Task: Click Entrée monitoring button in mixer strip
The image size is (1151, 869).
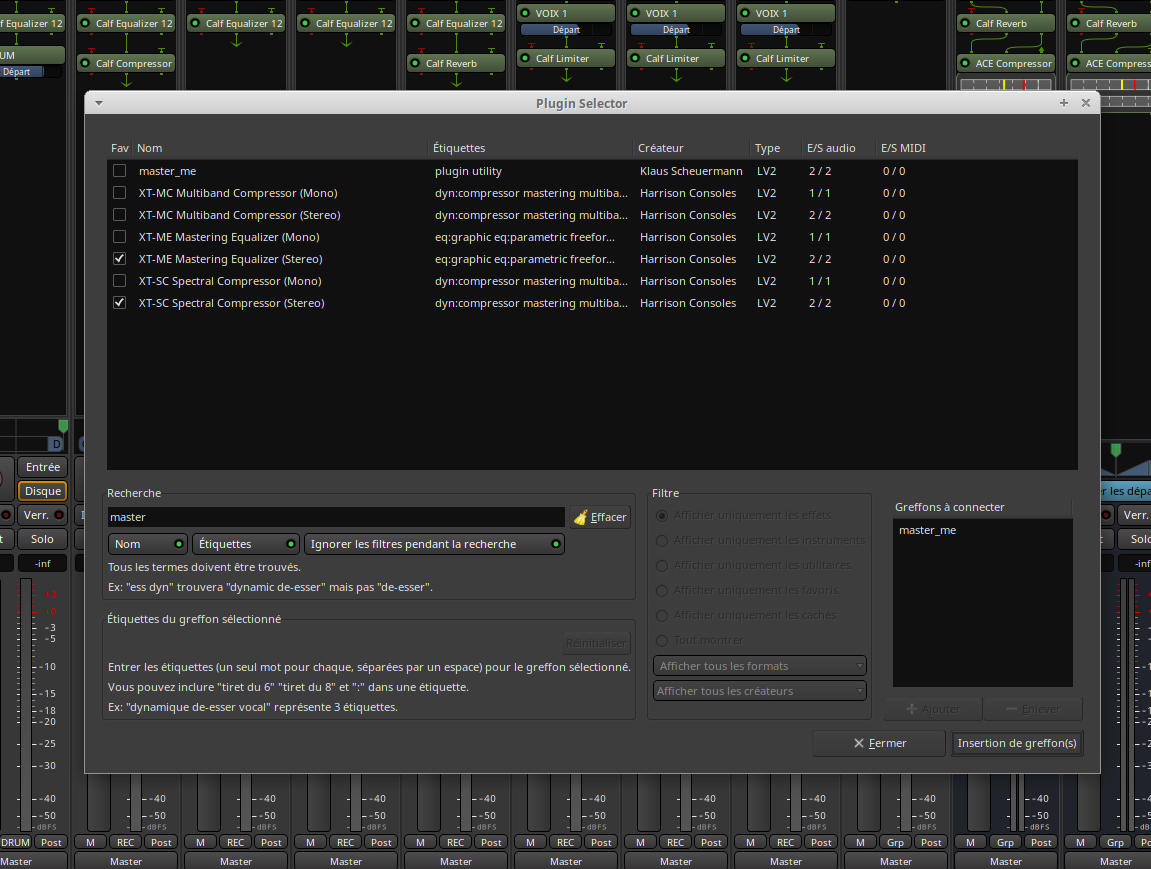Action: coord(43,467)
